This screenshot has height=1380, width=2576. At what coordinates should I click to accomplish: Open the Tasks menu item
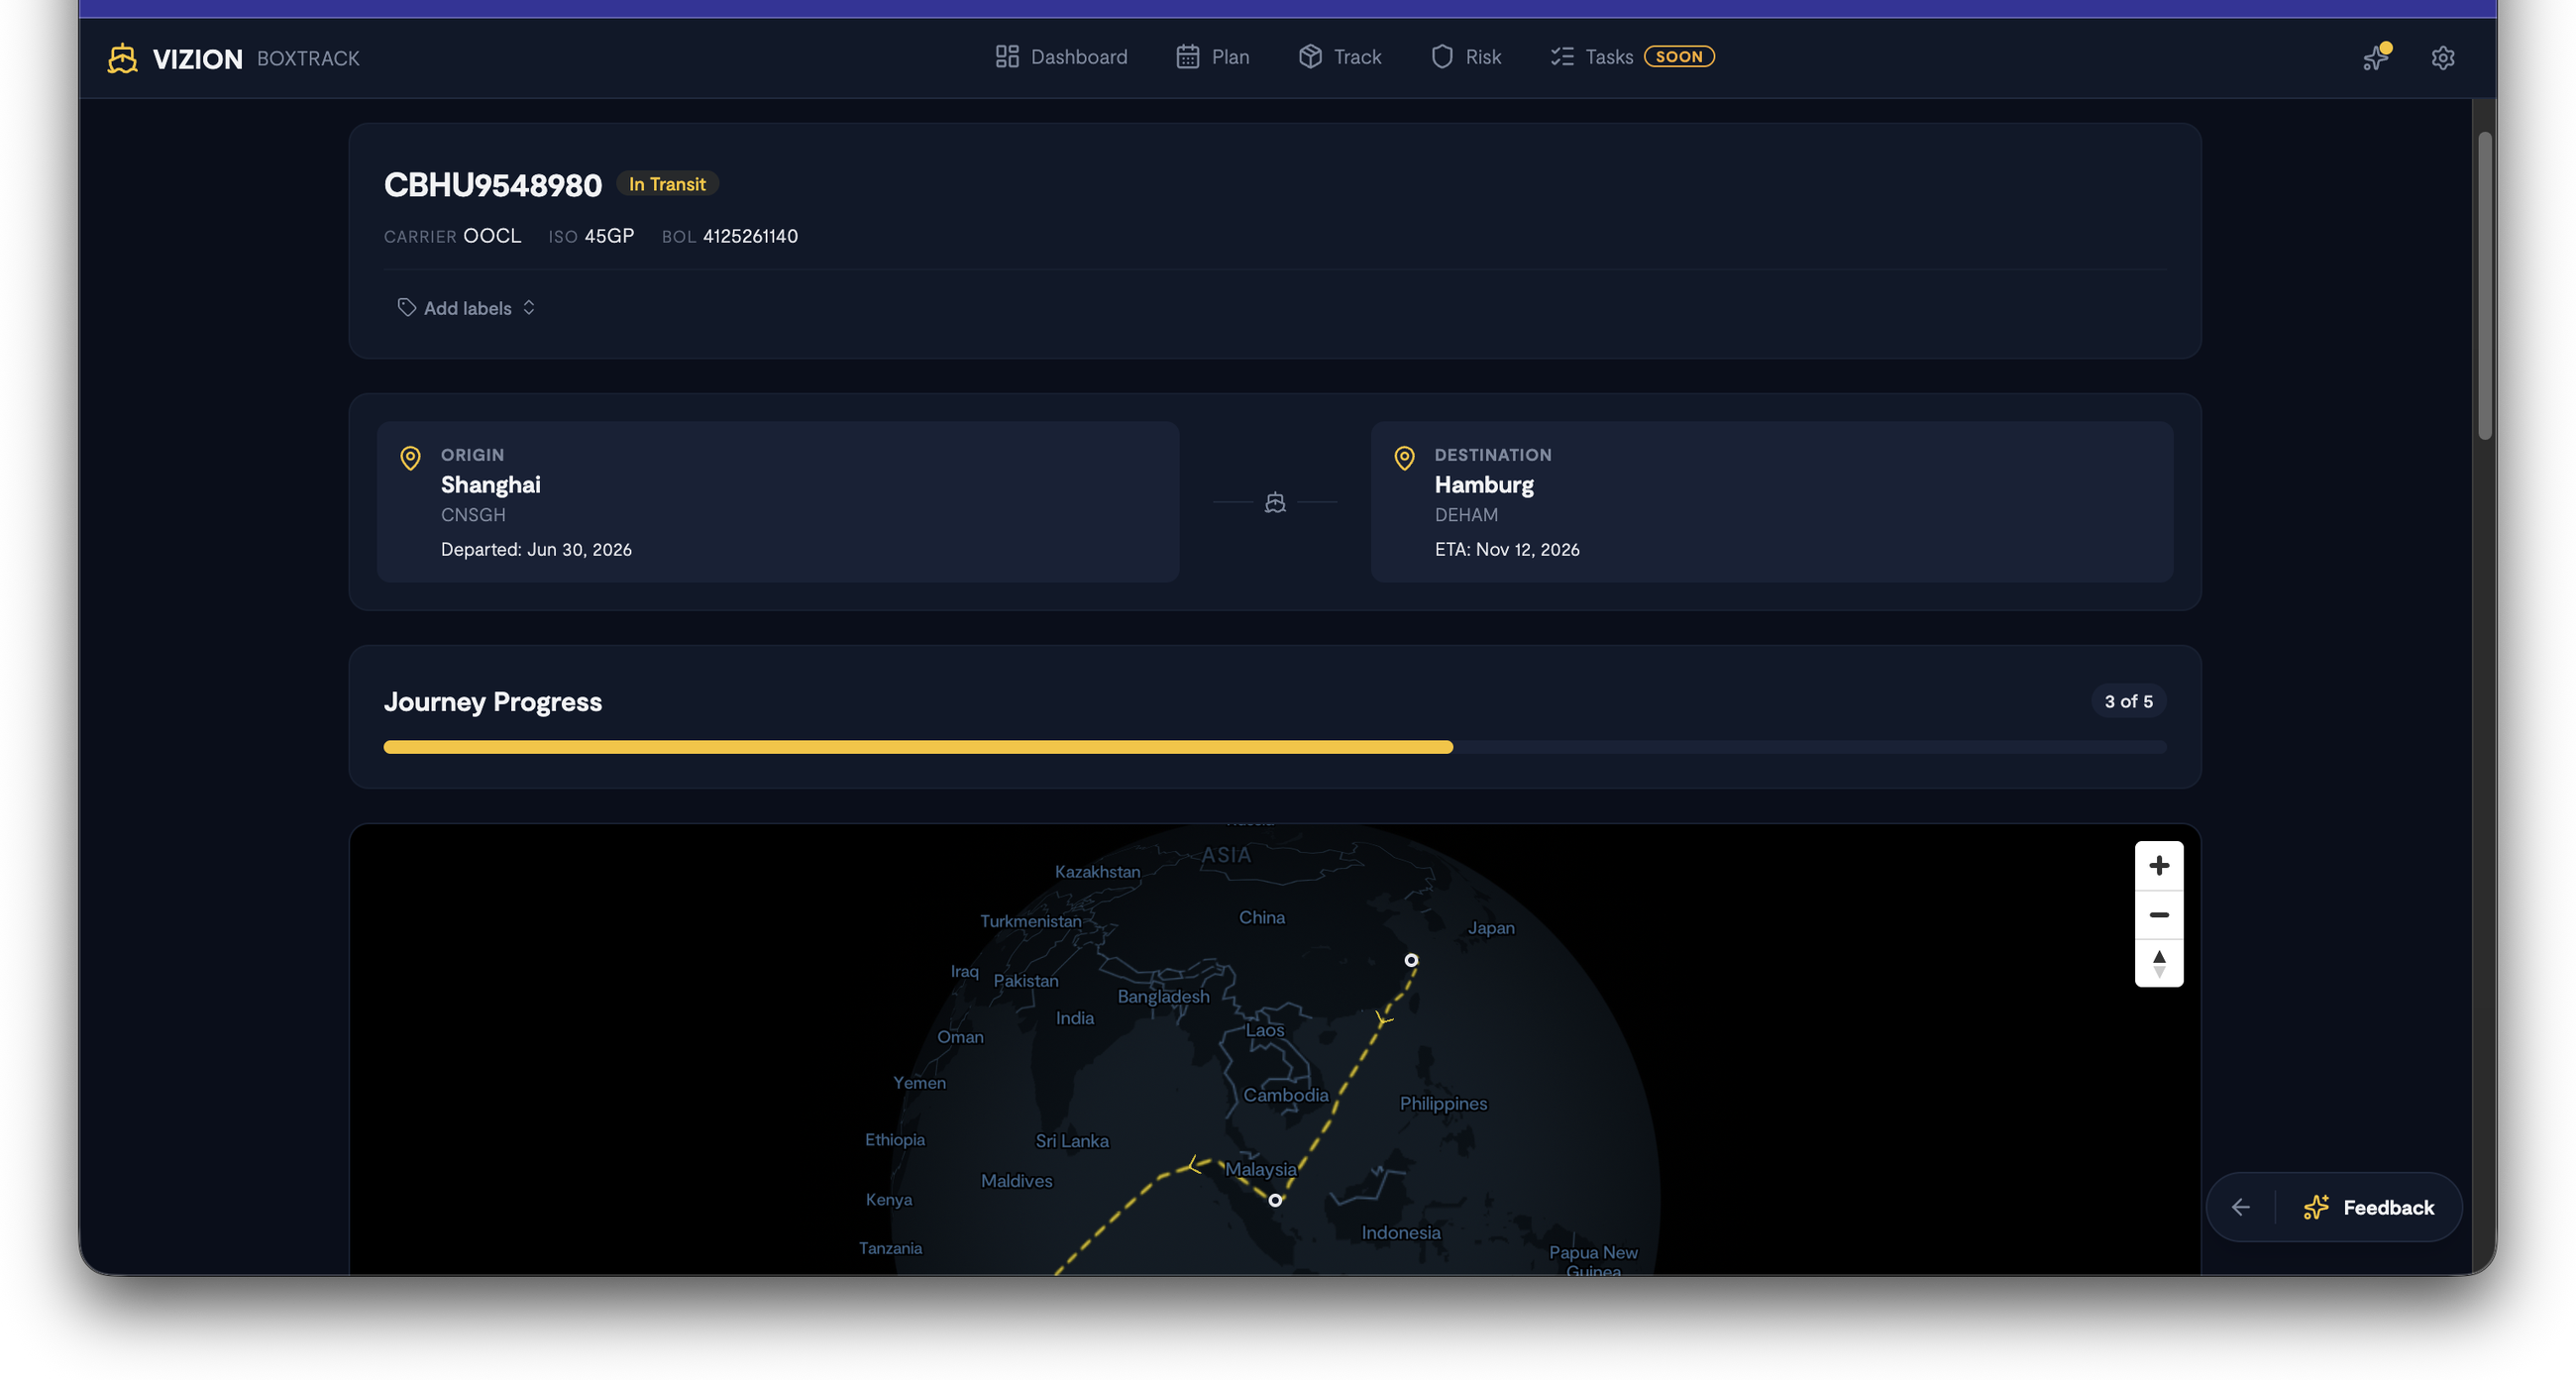(x=1591, y=57)
